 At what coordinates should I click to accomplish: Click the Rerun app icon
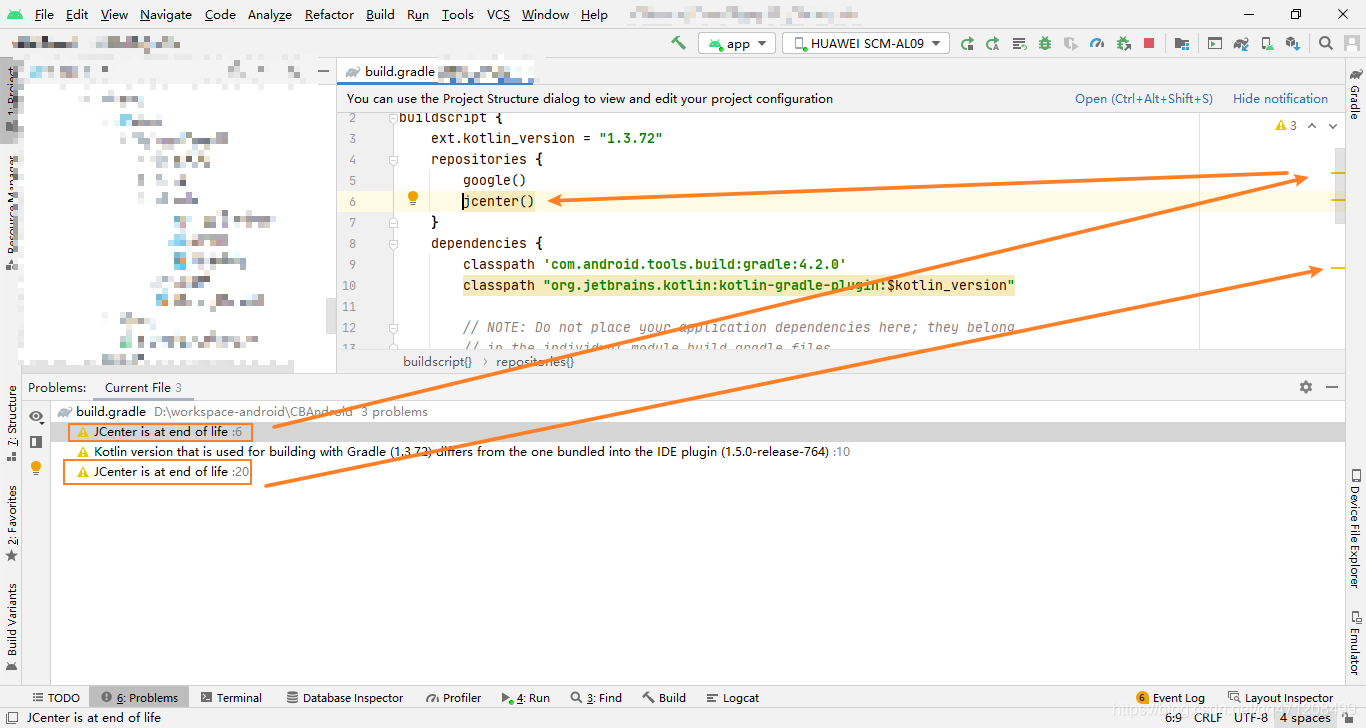tap(967, 43)
